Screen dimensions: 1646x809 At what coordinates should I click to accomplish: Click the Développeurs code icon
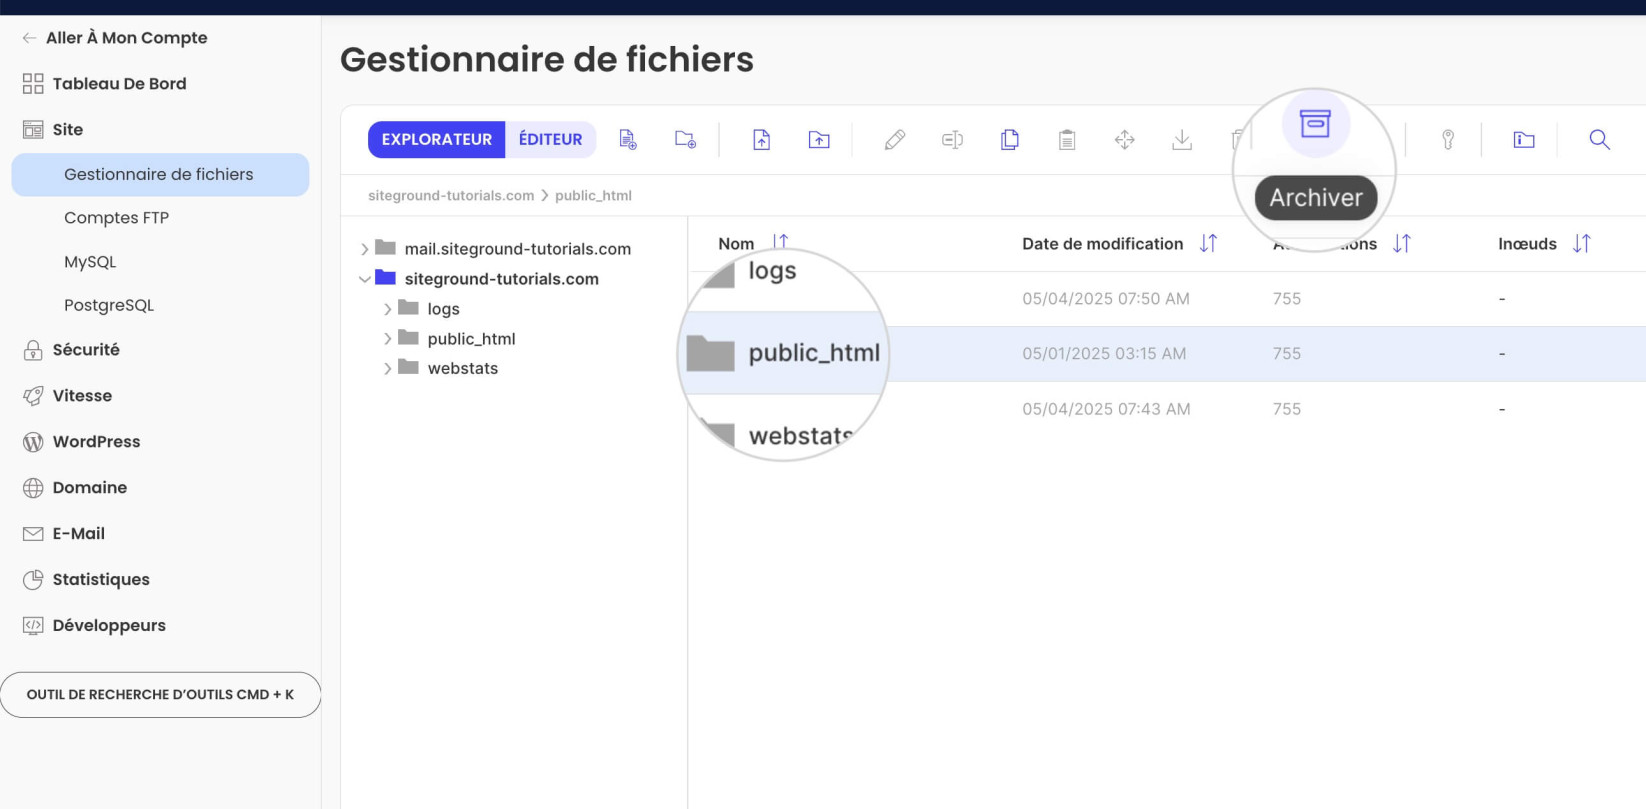[x=33, y=626]
